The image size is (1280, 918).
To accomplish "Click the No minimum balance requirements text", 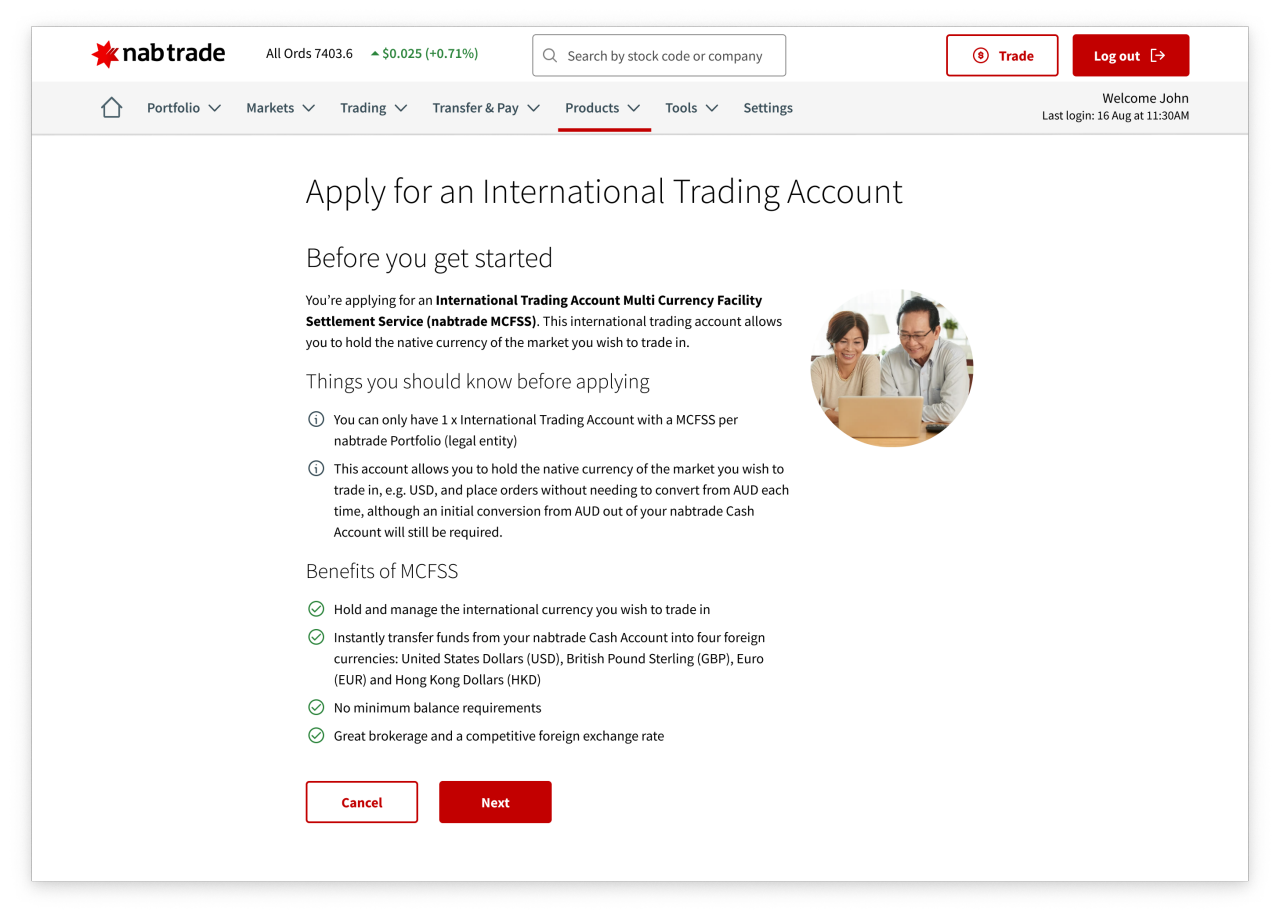I will (x=437, y=708).
